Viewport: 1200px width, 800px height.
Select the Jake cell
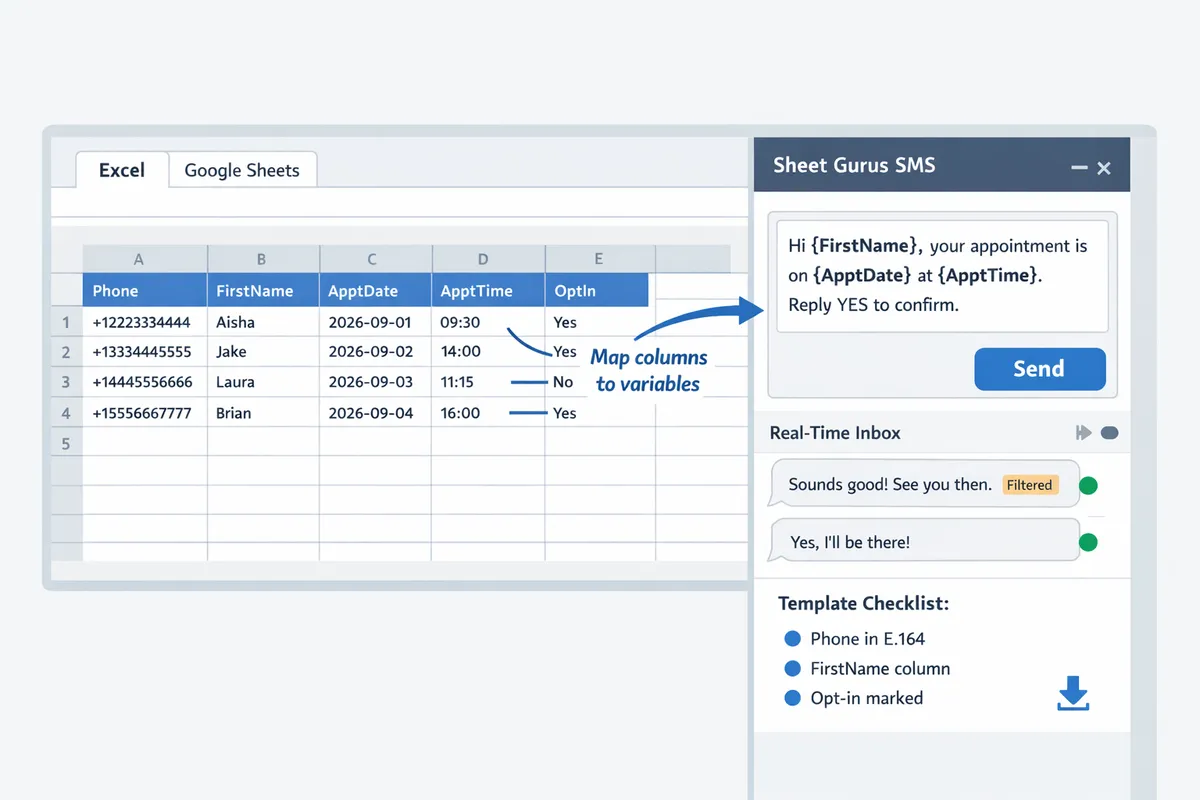tap(263, 352)
